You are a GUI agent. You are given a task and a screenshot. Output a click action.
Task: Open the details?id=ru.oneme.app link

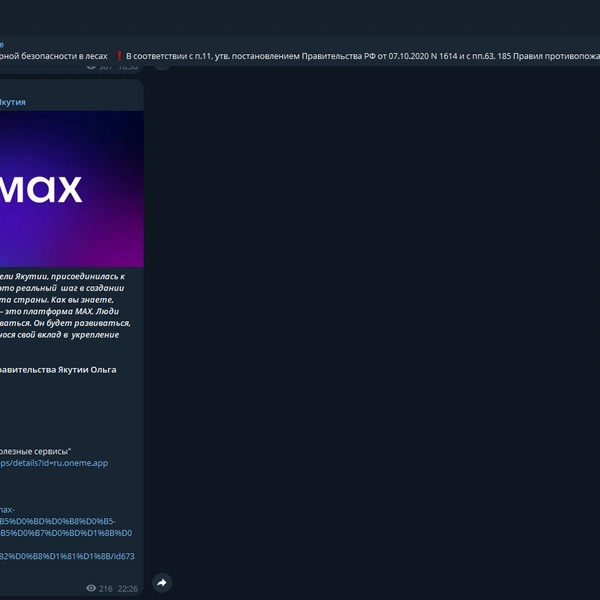click(x=54, y=463)
